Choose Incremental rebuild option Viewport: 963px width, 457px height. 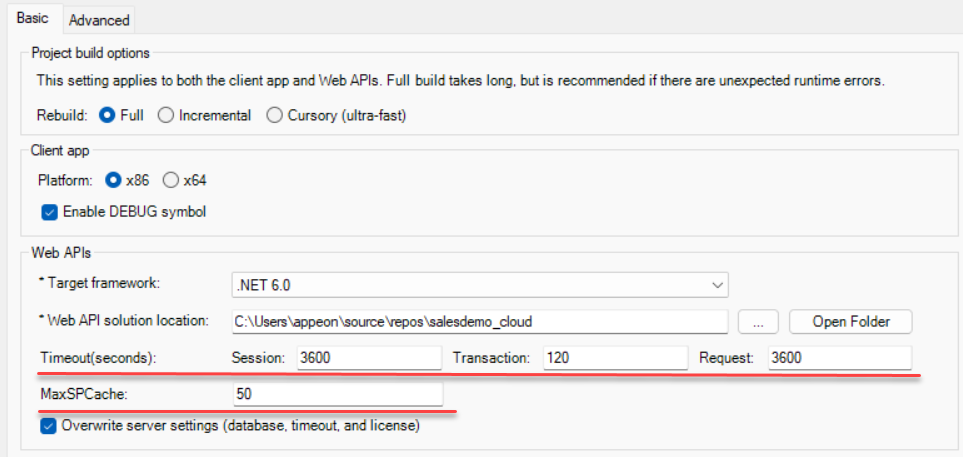166,115
